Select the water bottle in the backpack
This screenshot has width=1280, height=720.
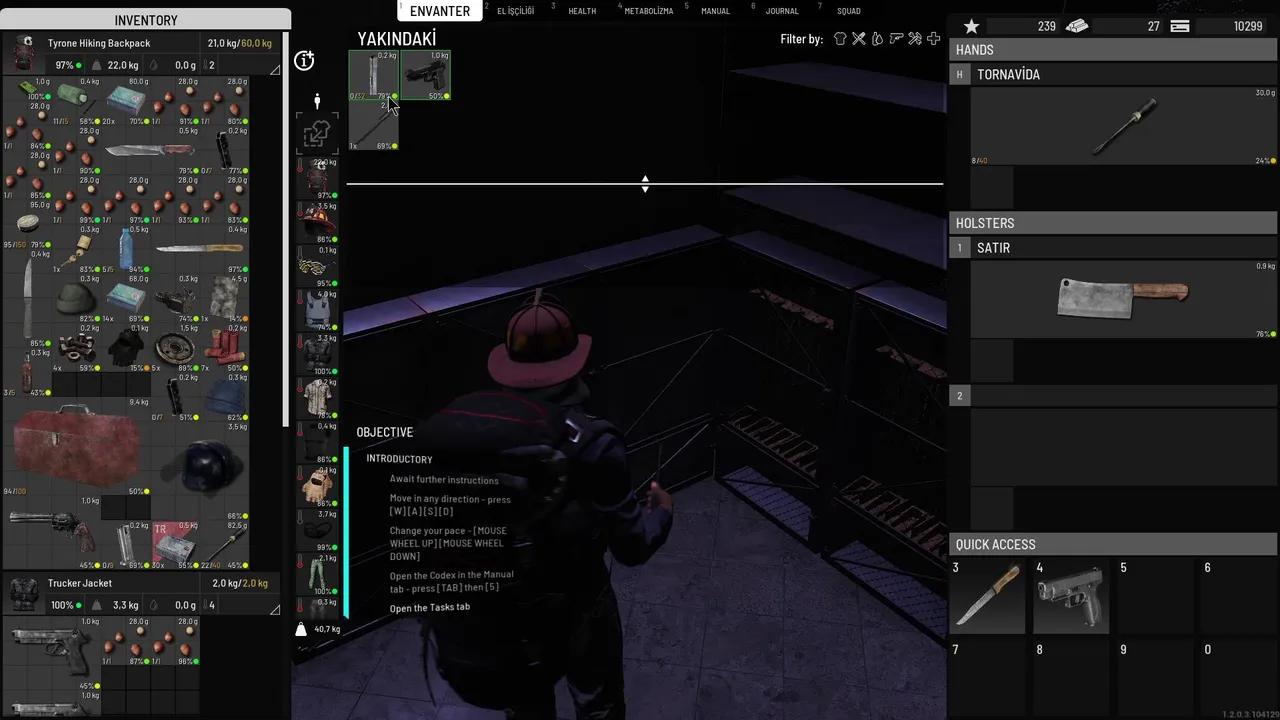click(x=126, y=248)
